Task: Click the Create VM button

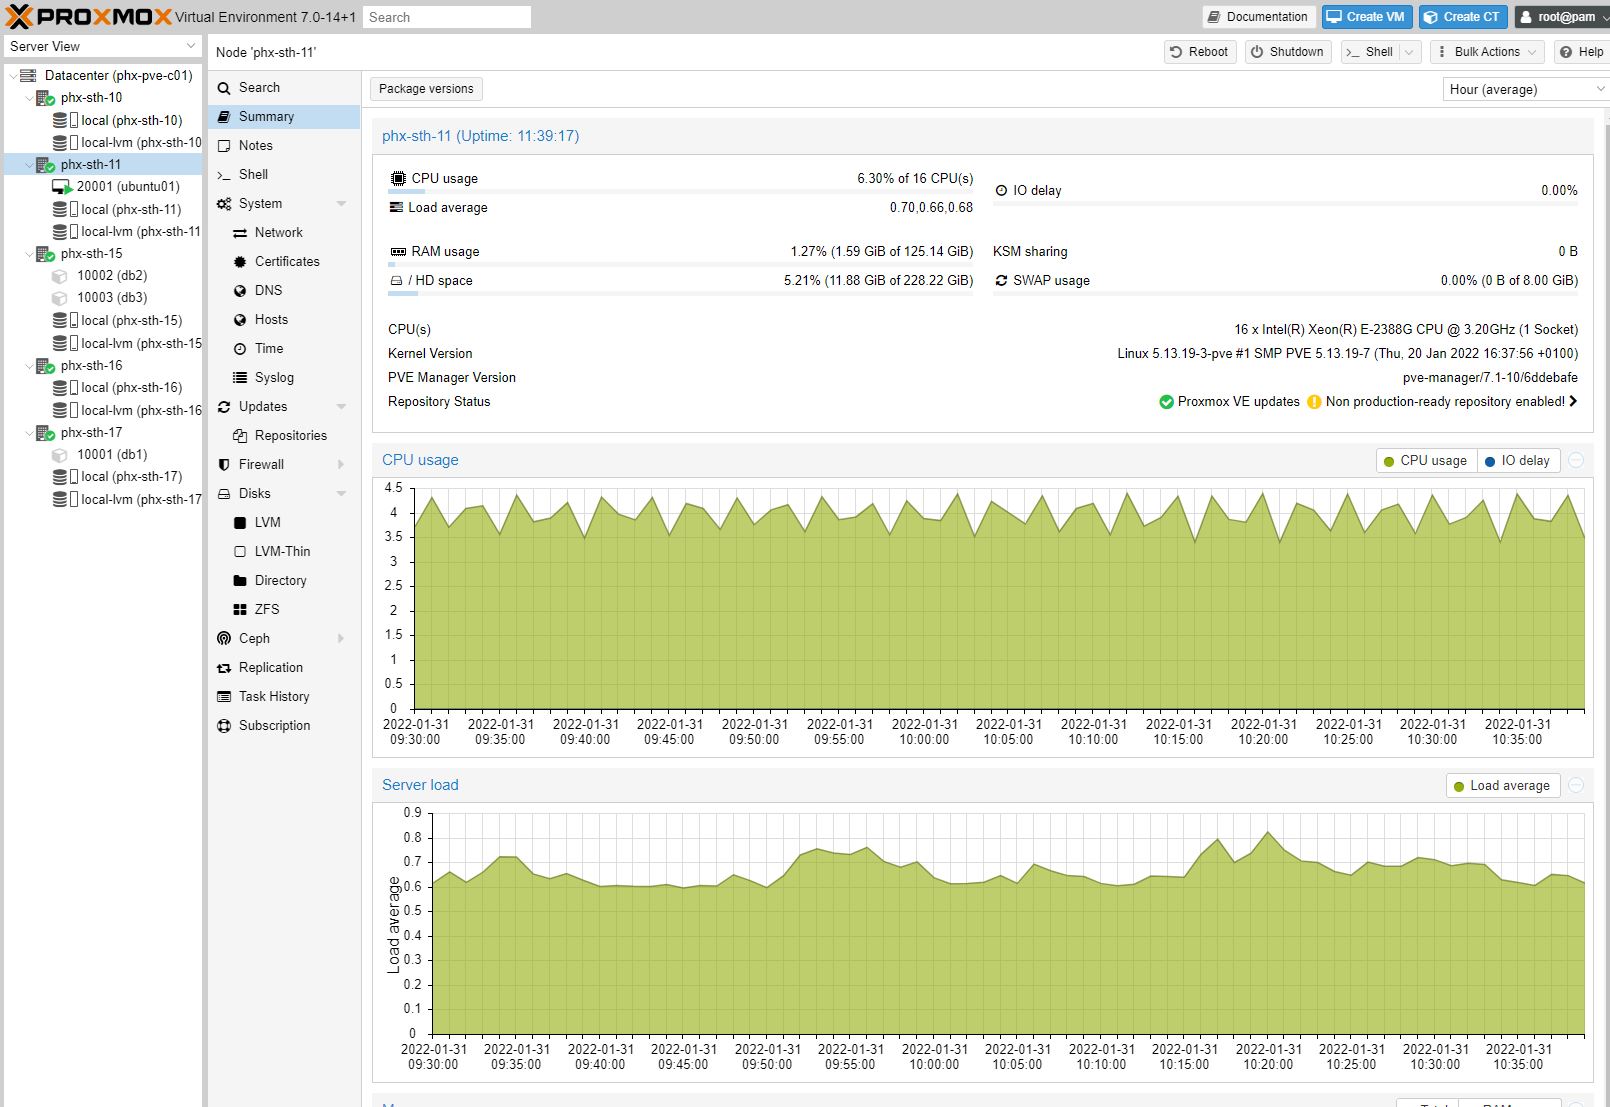Action: click(x=1366, y=16)
